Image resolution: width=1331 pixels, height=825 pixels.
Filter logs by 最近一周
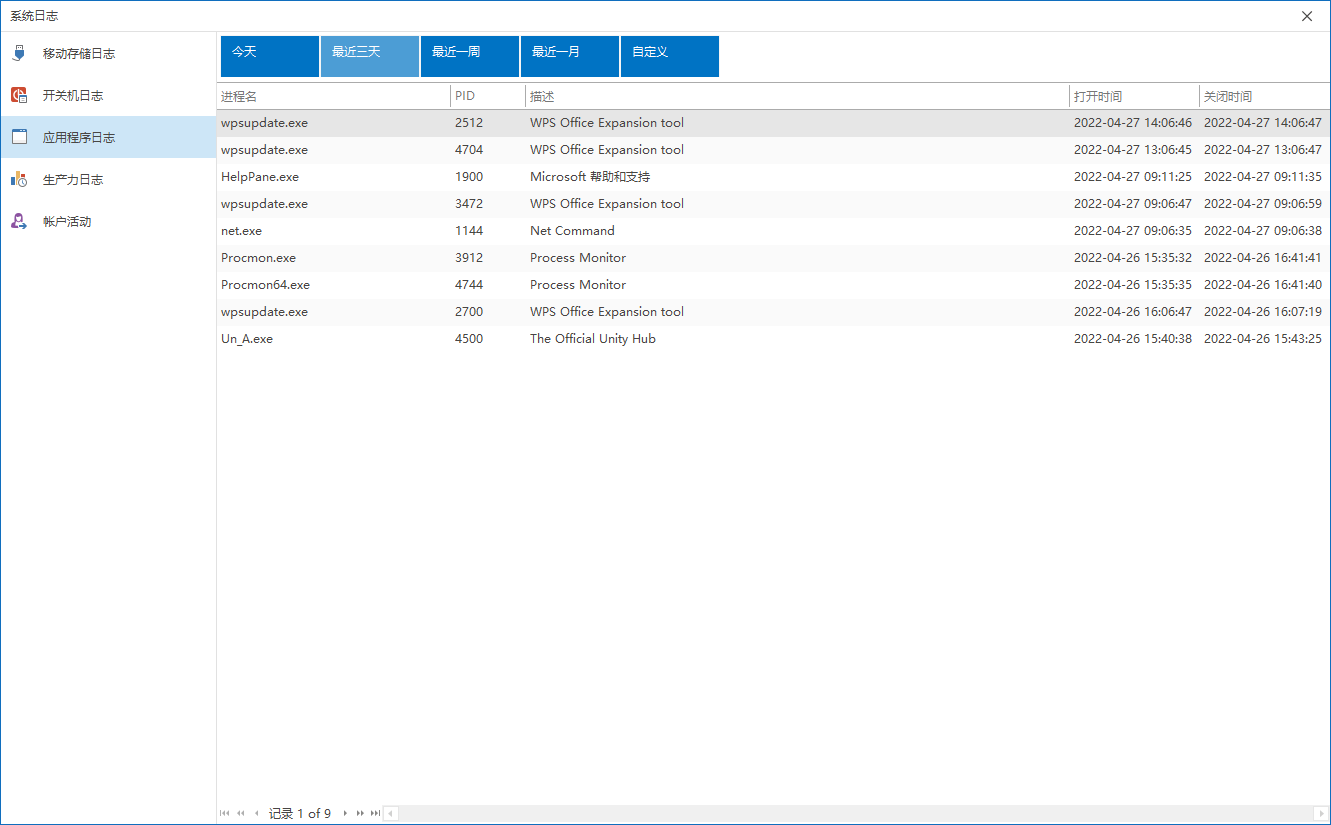(x=470, y=56)
